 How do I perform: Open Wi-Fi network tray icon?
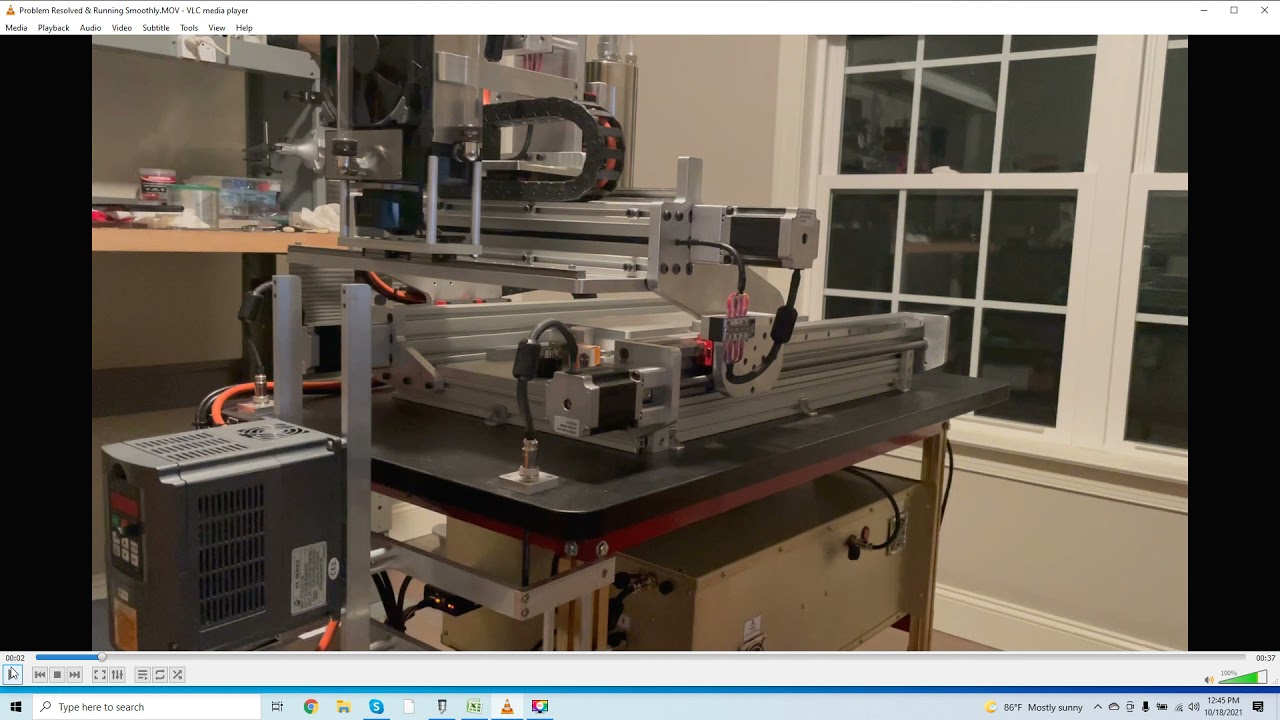1178,707
